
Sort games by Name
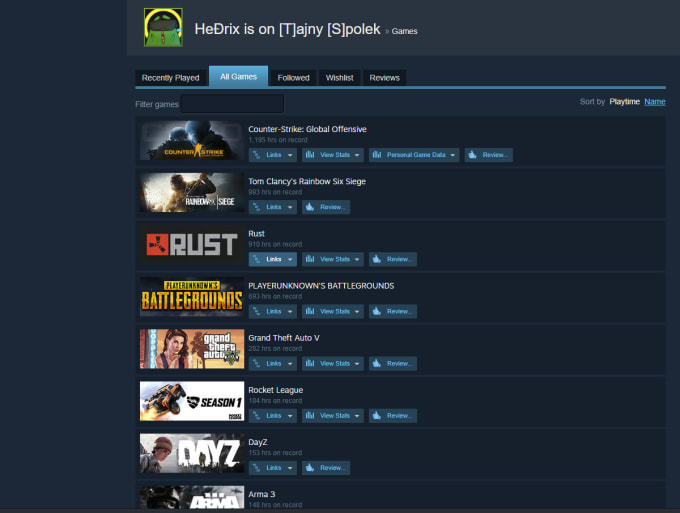pos(655,101)
